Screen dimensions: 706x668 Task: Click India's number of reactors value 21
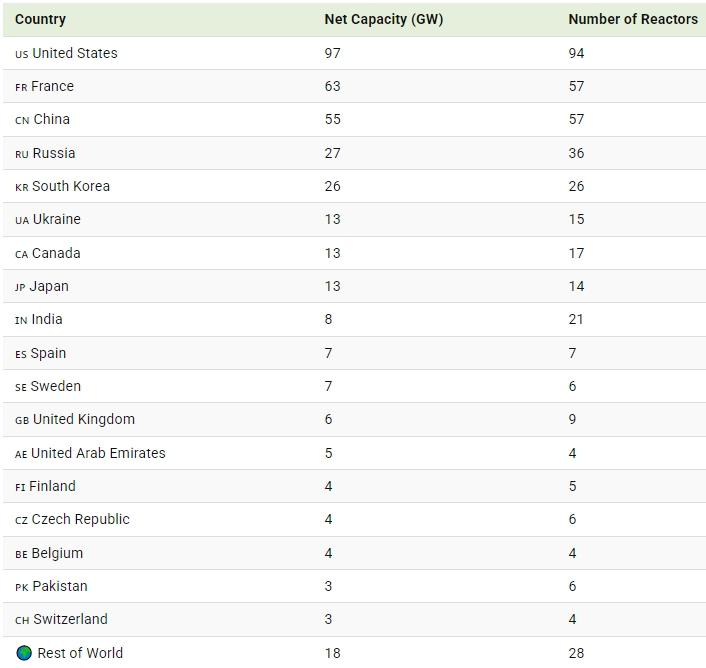[x=576, y=319]
